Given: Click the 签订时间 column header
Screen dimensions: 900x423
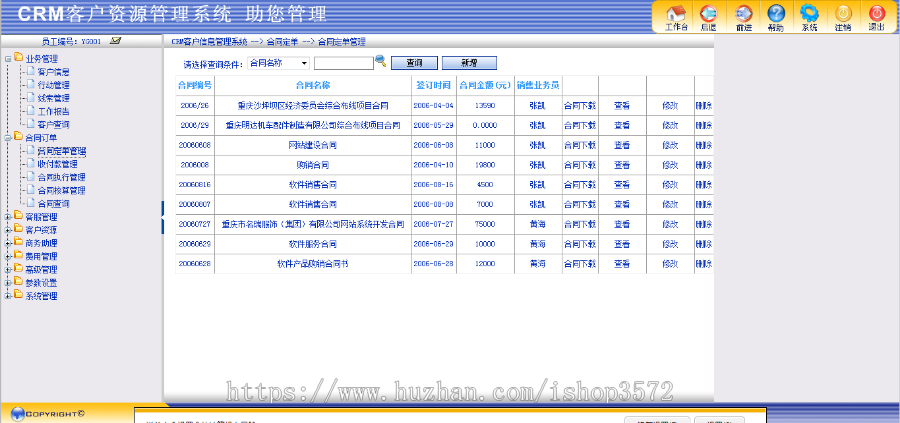Looking at the screenshot, I should (433, 85).
